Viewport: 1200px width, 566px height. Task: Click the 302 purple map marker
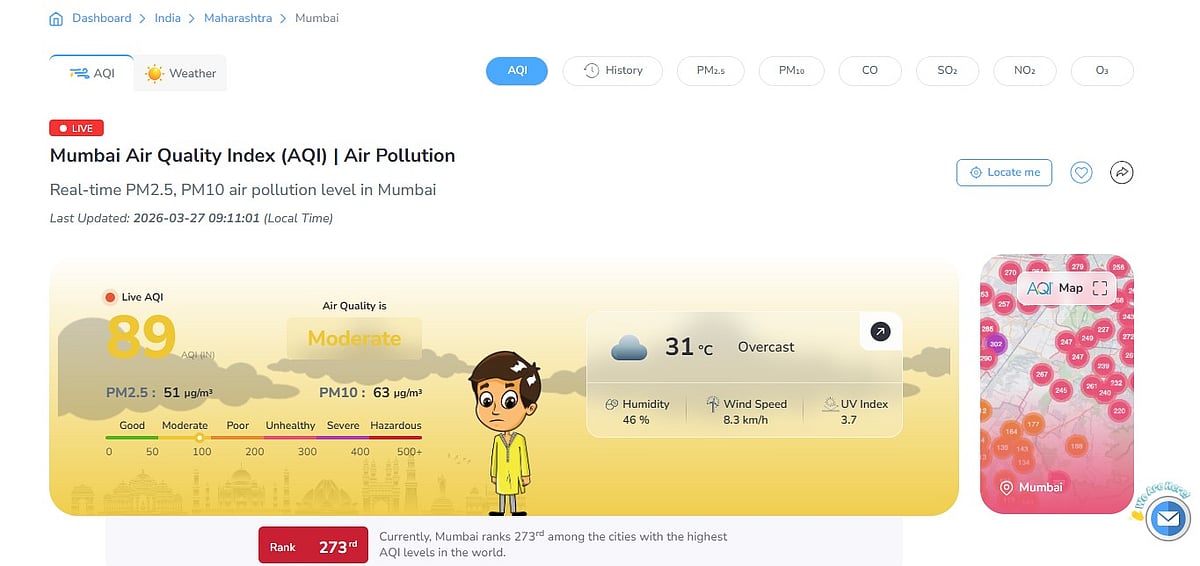[995, 344]
